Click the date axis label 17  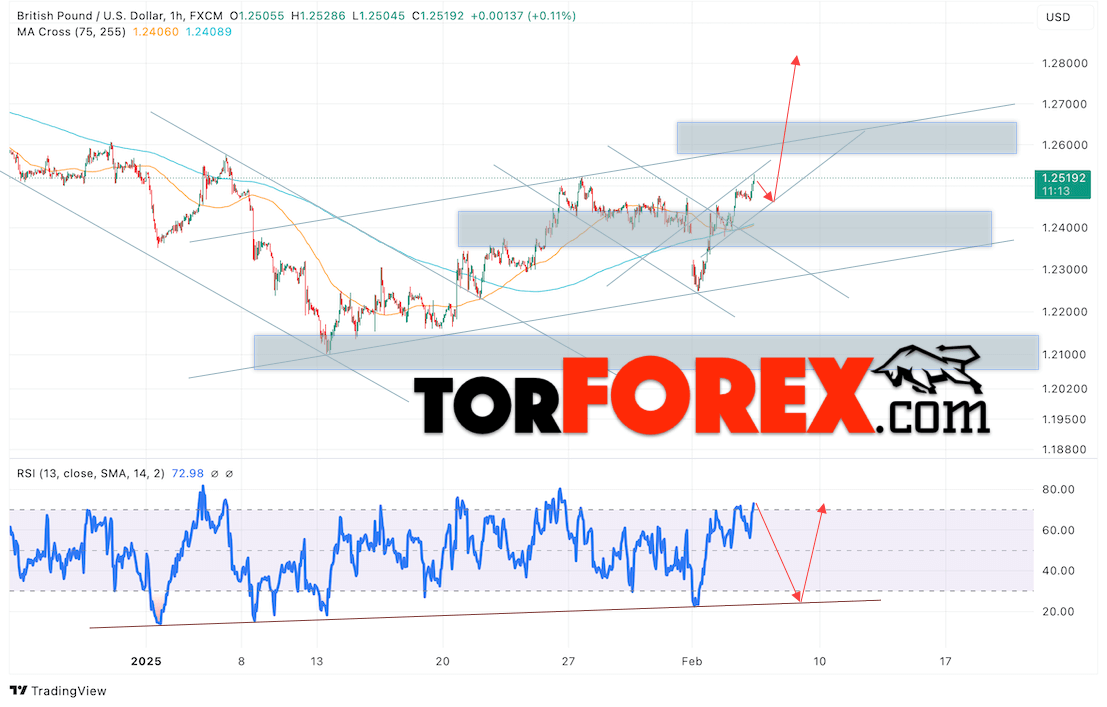(945, 661)
